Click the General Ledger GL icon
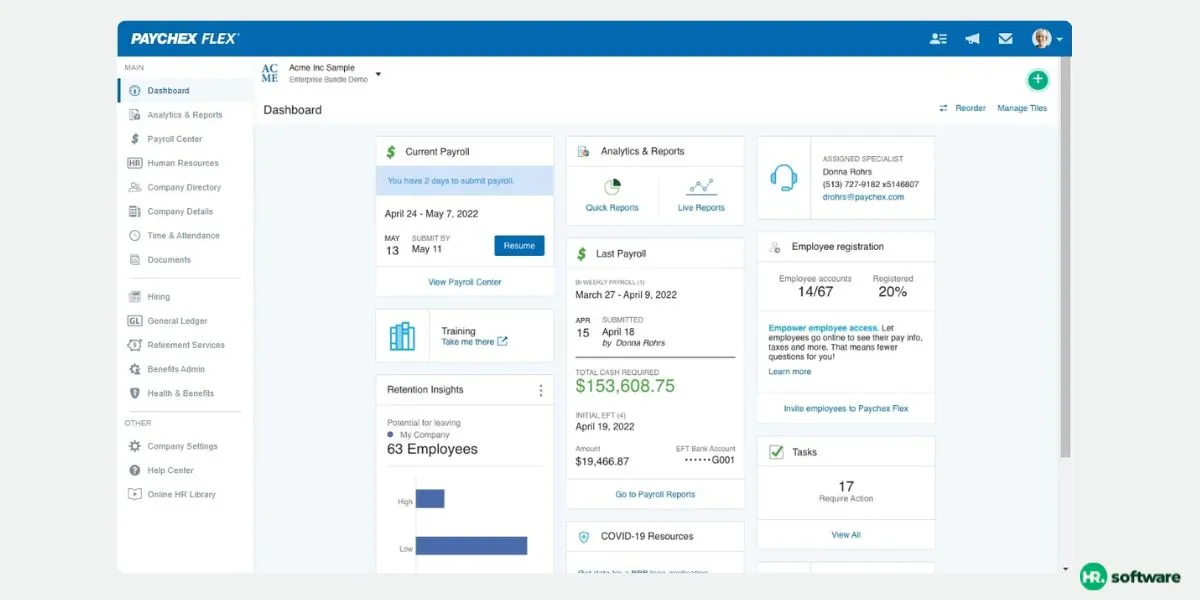 [x=135, y=321]
